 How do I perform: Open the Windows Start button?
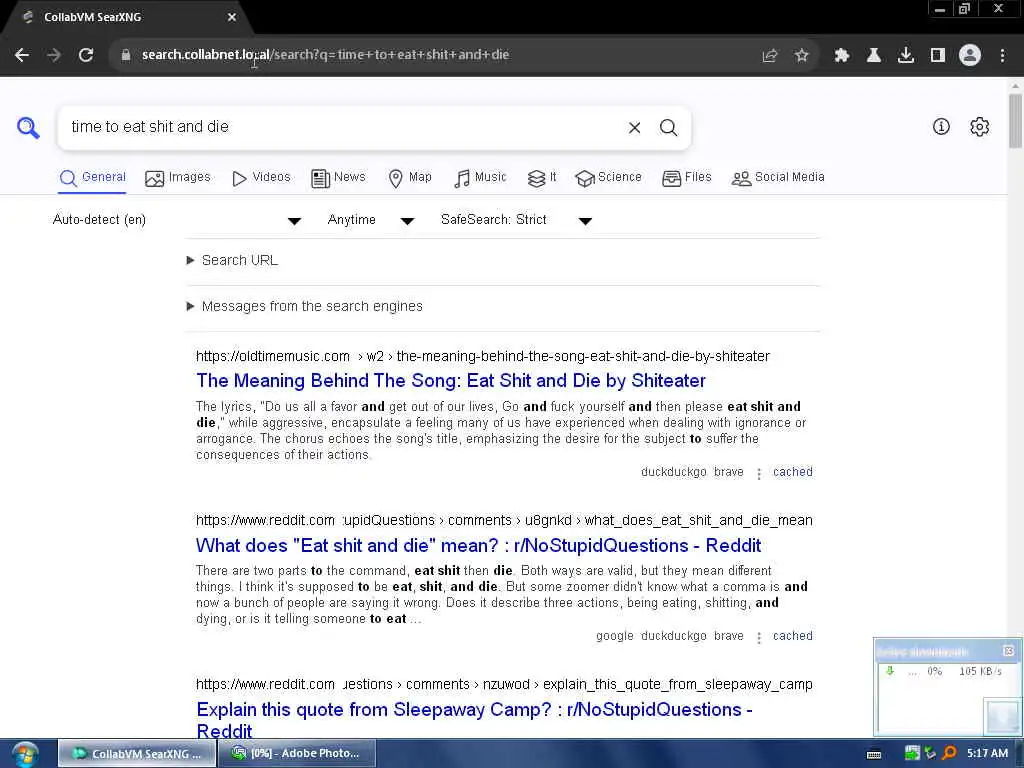24,754
